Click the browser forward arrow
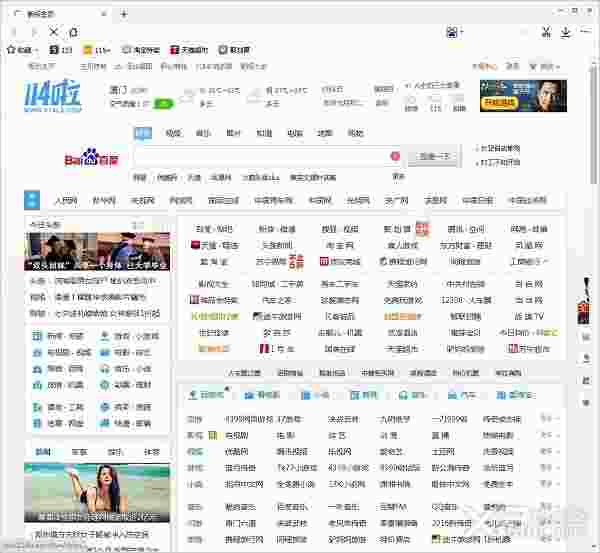Screen dimensions: 600x553 [x=34, y=32]
